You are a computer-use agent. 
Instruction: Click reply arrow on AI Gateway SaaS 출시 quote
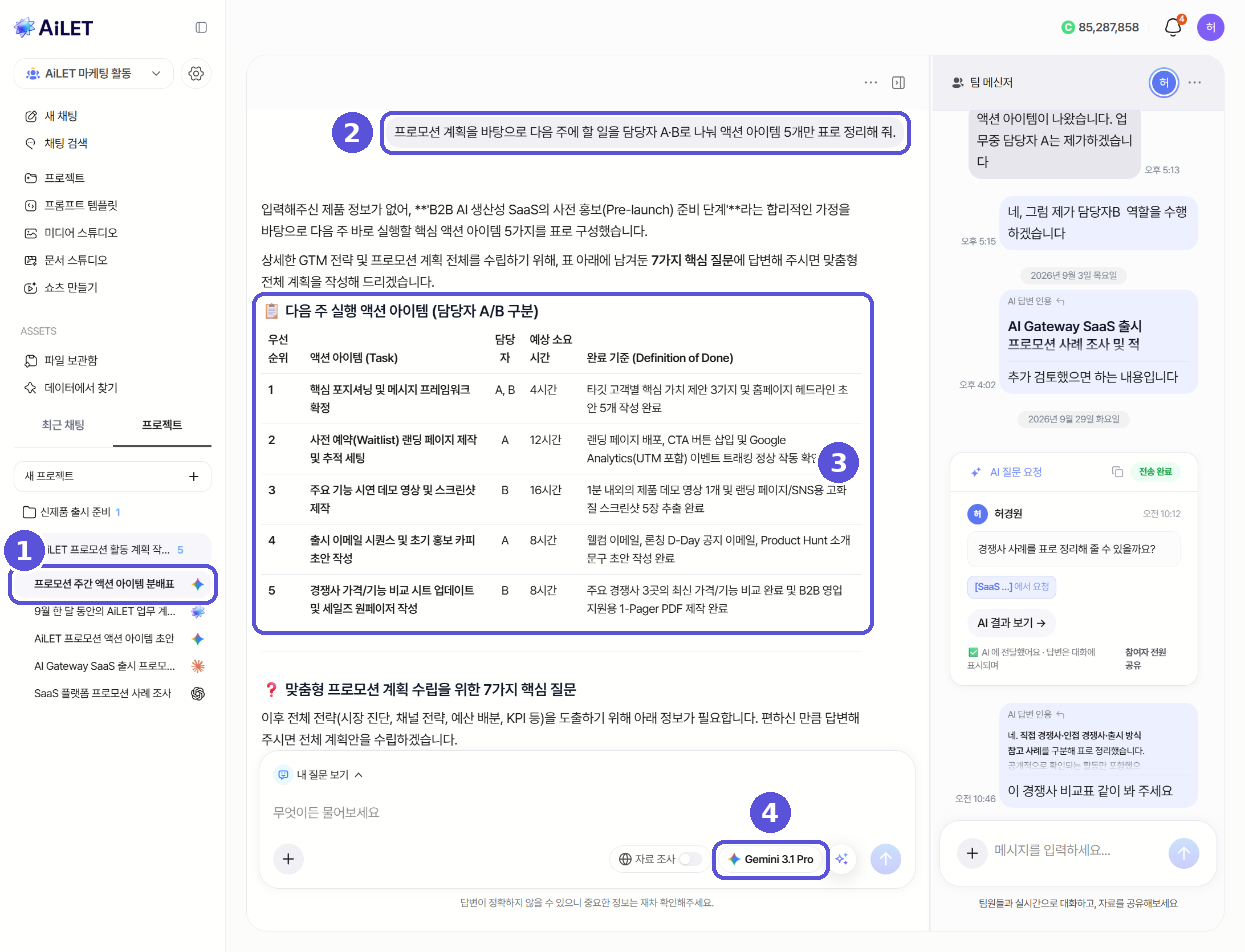[x=1061, y=301]
